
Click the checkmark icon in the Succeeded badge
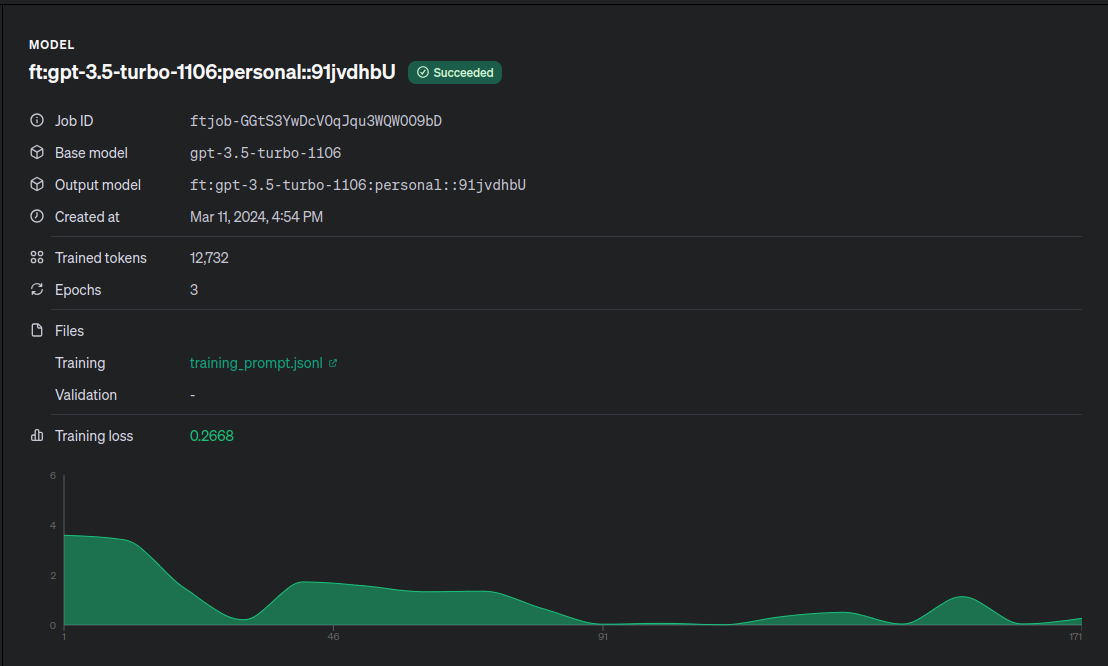click(x=423, y=73)
